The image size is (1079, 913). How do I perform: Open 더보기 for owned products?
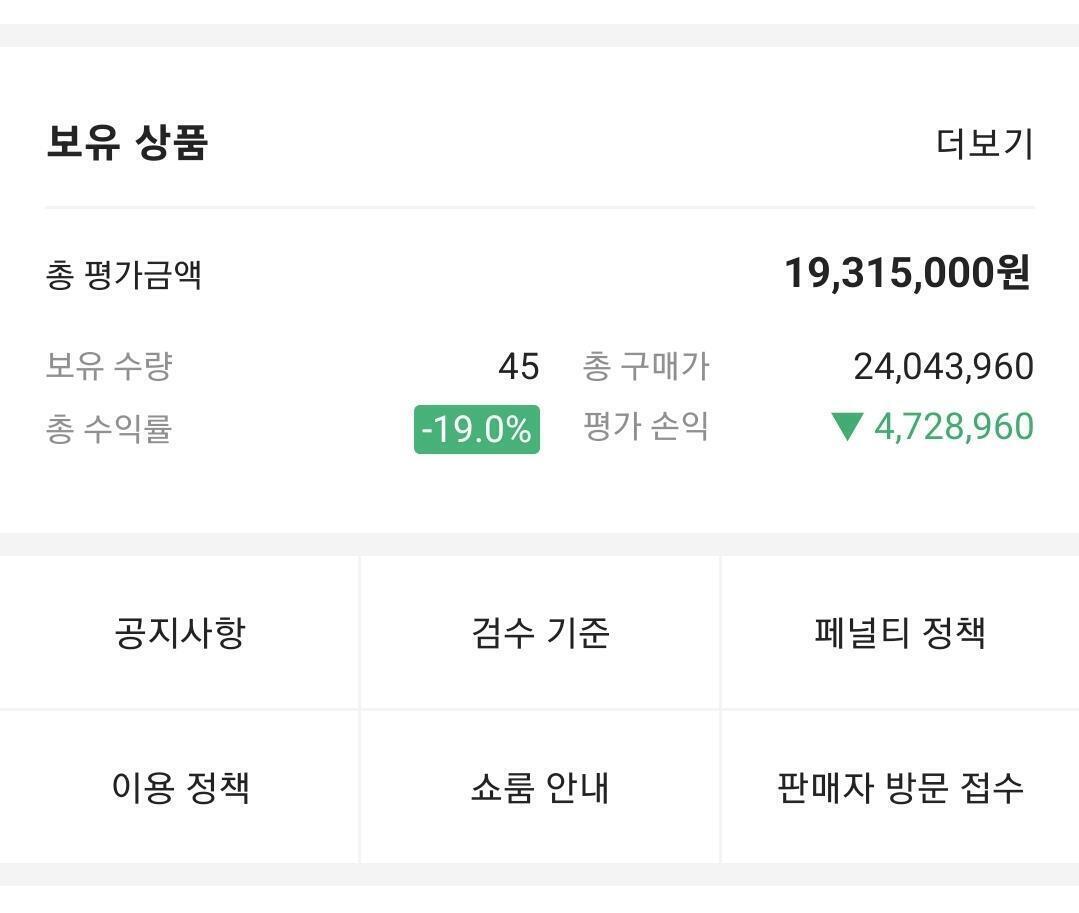(984, 144)
